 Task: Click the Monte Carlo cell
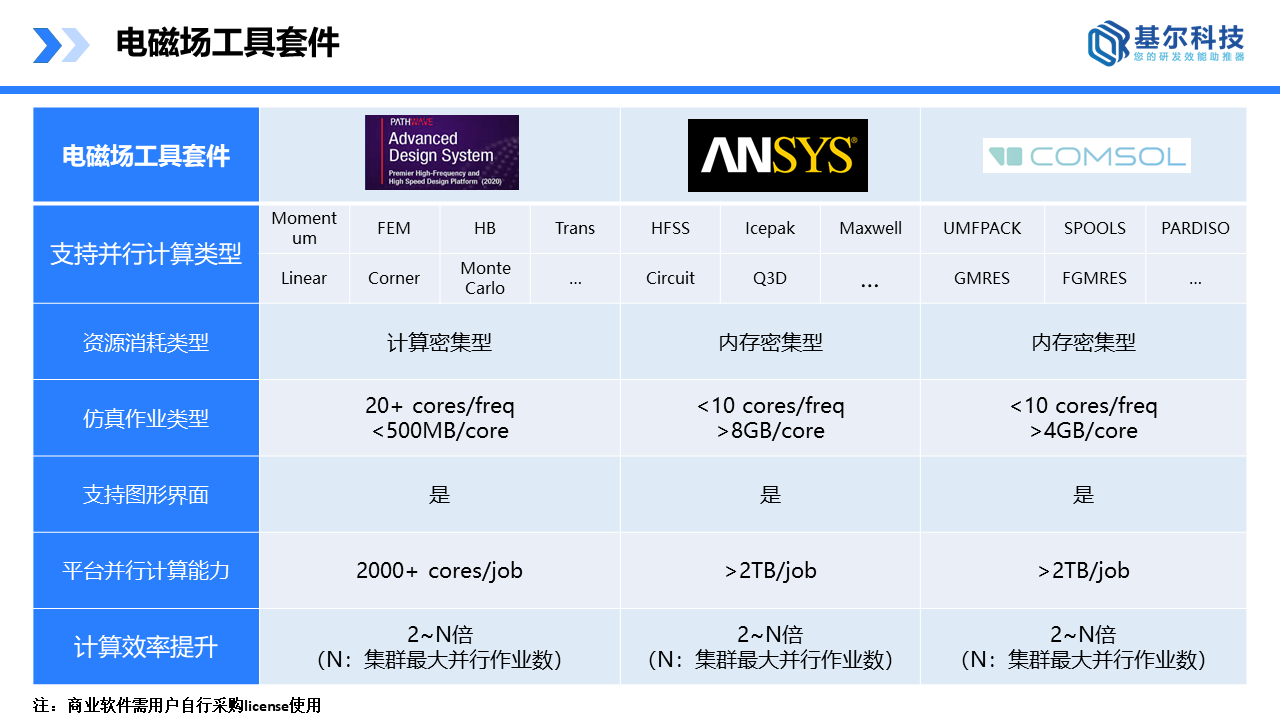point(485,278)
